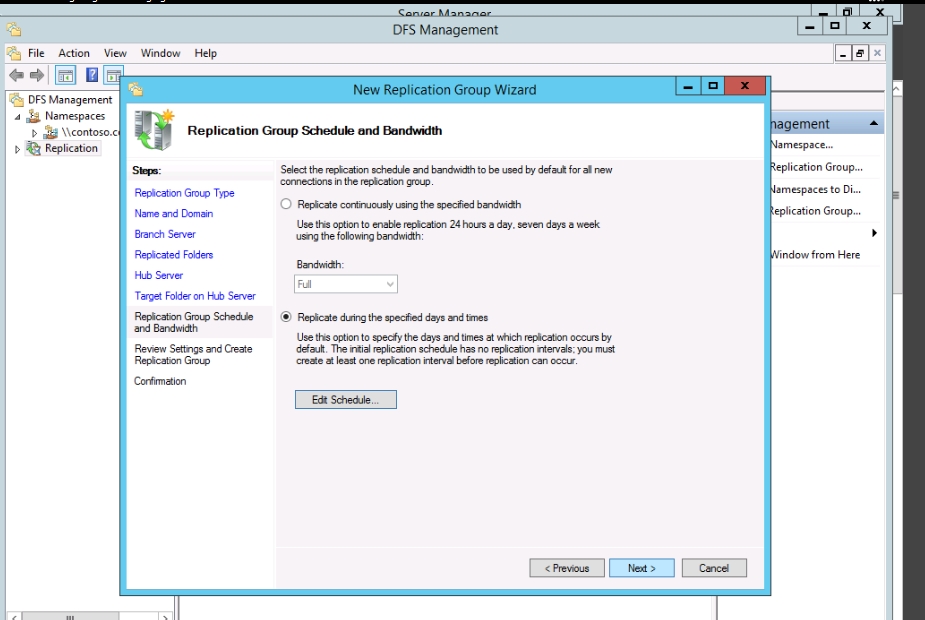
Task: Open the Help menu
Action: tap(206, 53)
